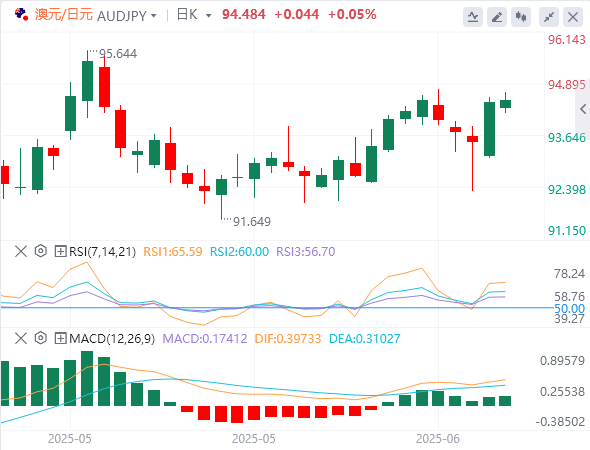Expand the AUDJPY symbol dropdown
Screen dimensions: 590x450
(154, 16)
